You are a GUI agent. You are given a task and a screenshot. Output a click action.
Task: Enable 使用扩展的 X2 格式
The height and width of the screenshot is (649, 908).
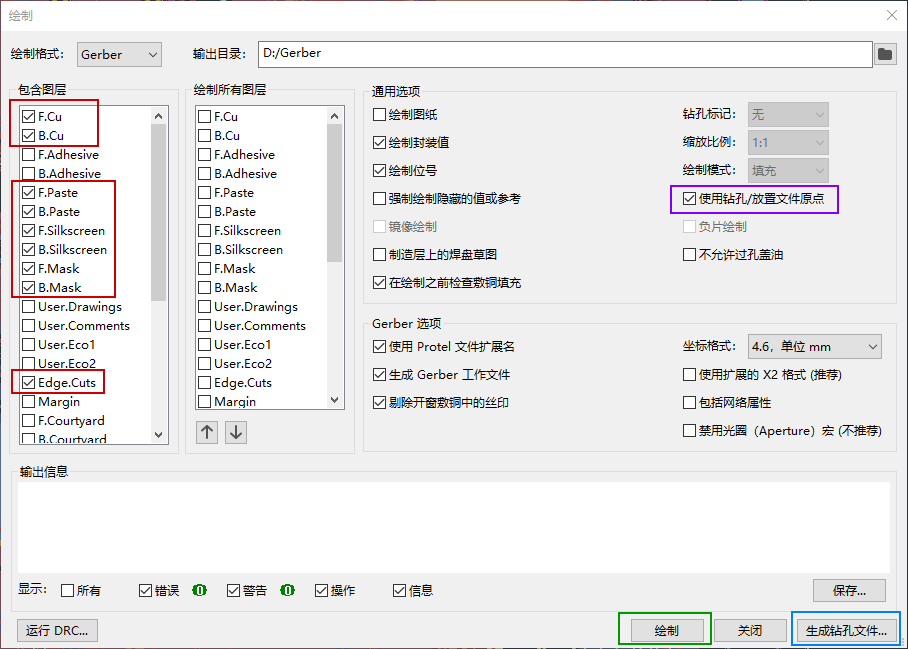689,375
